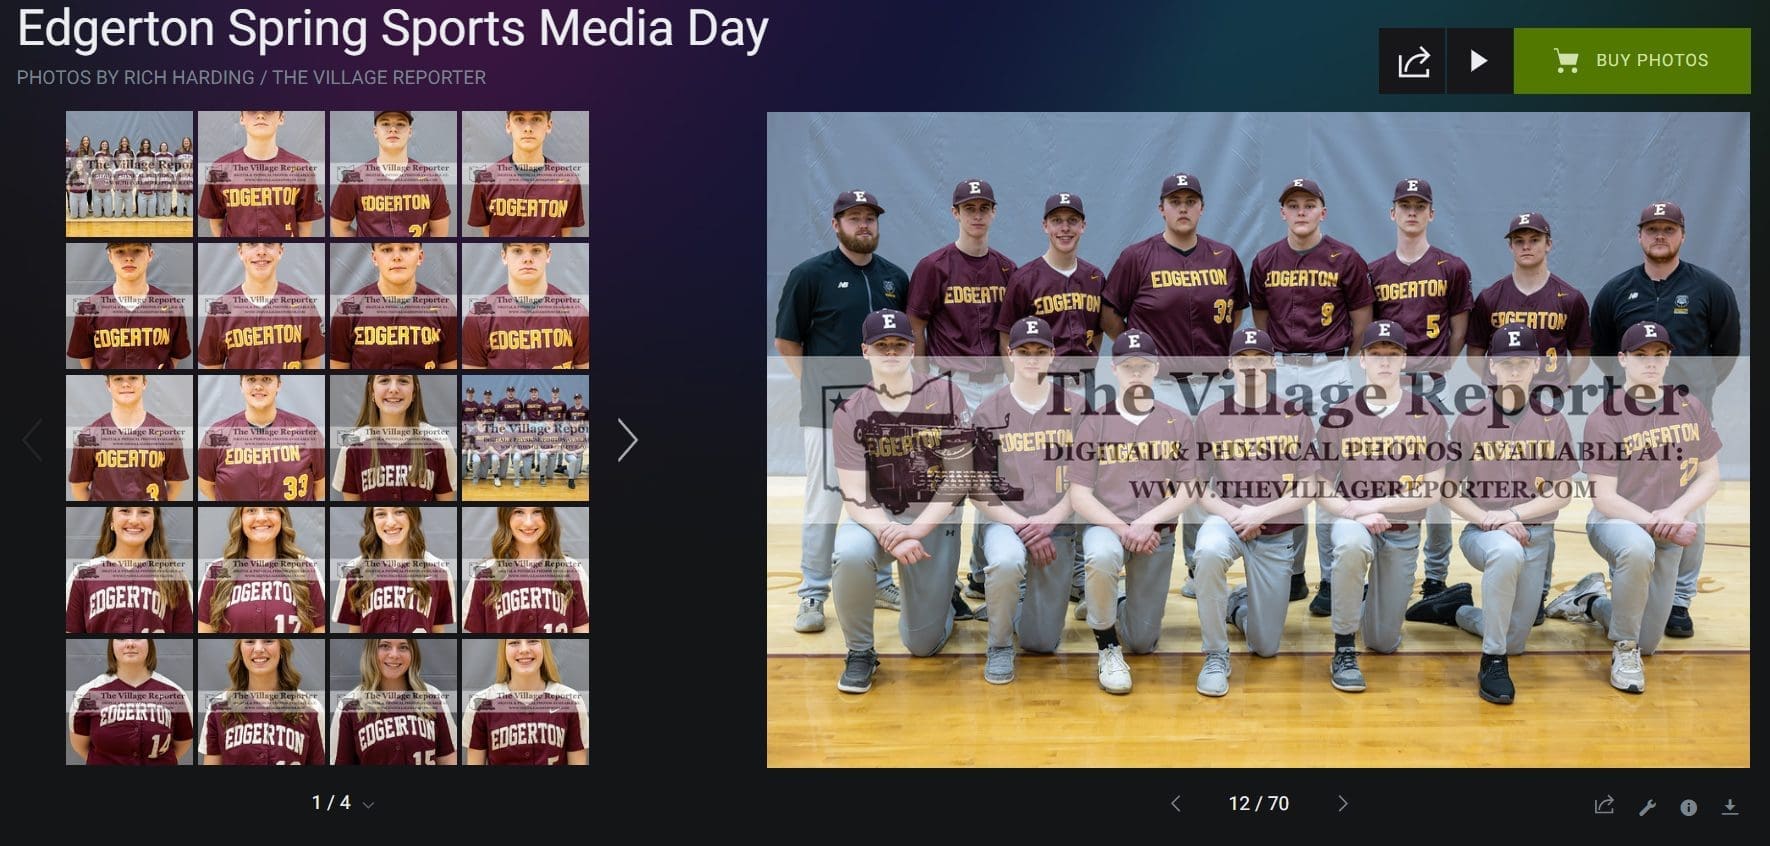Click the large baseball team photo
This screenshot has width=1770, height=846.
1257,440
